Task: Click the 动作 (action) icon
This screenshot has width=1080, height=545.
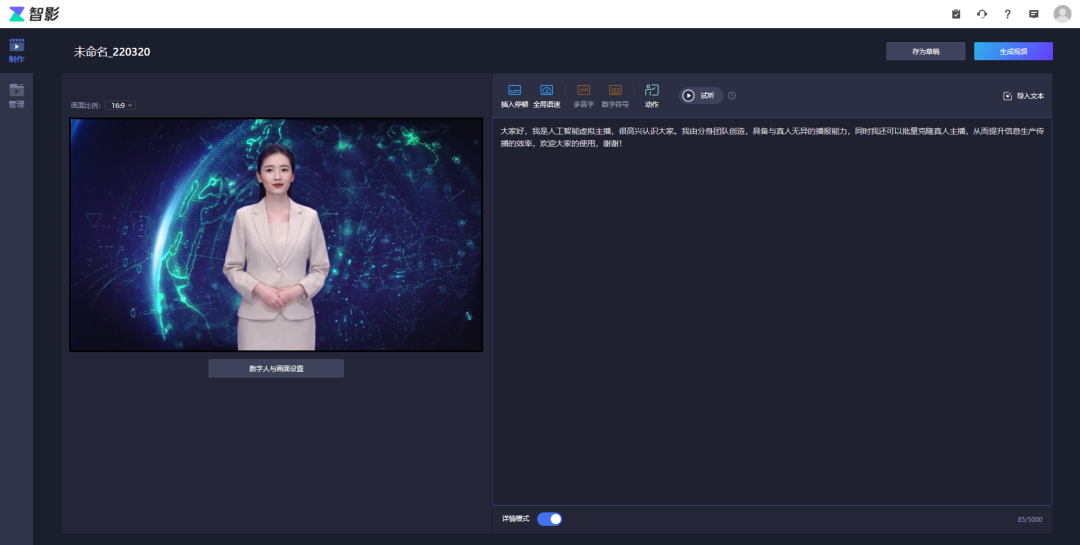Action: [x=652, y=91]
